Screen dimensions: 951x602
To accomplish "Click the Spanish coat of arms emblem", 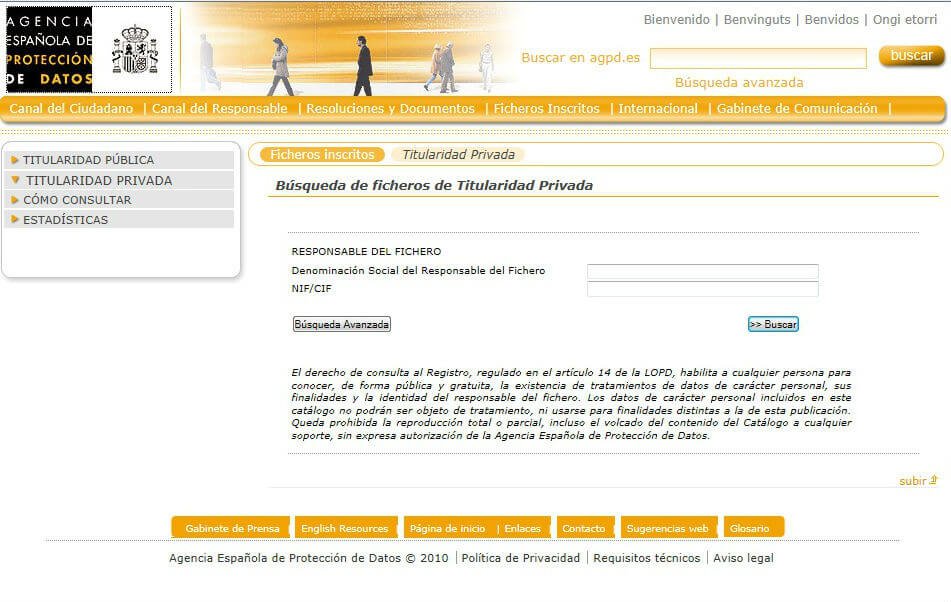I will pyautogui.click(x=135, y=49).
